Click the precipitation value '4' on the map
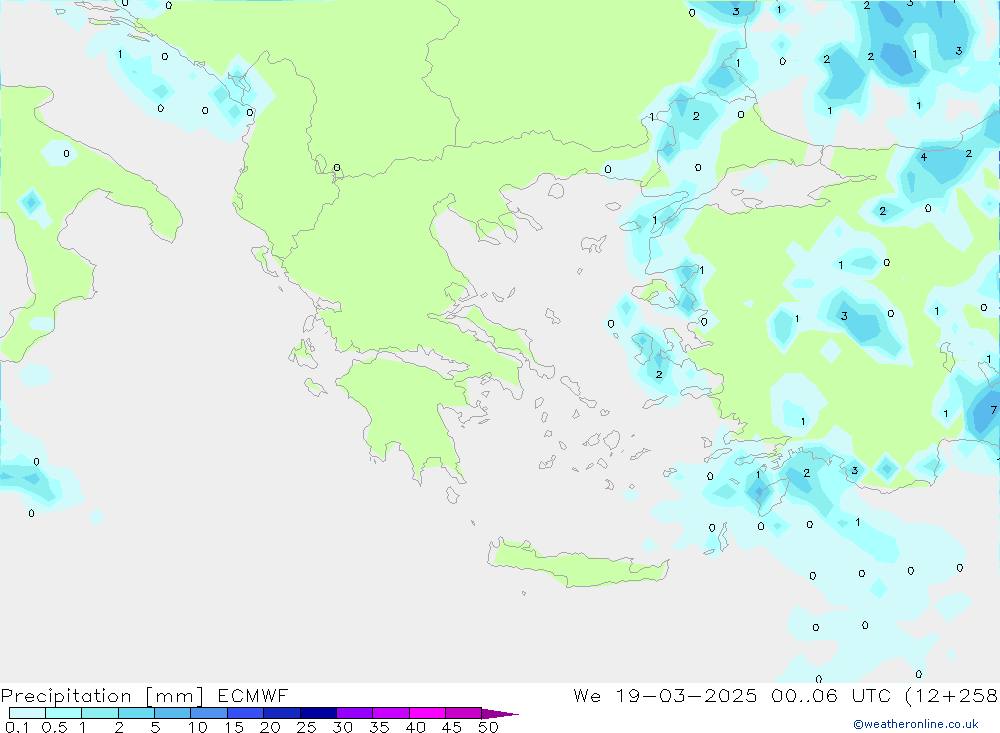This screenshot has width=1000, height=733. [923, 157]
